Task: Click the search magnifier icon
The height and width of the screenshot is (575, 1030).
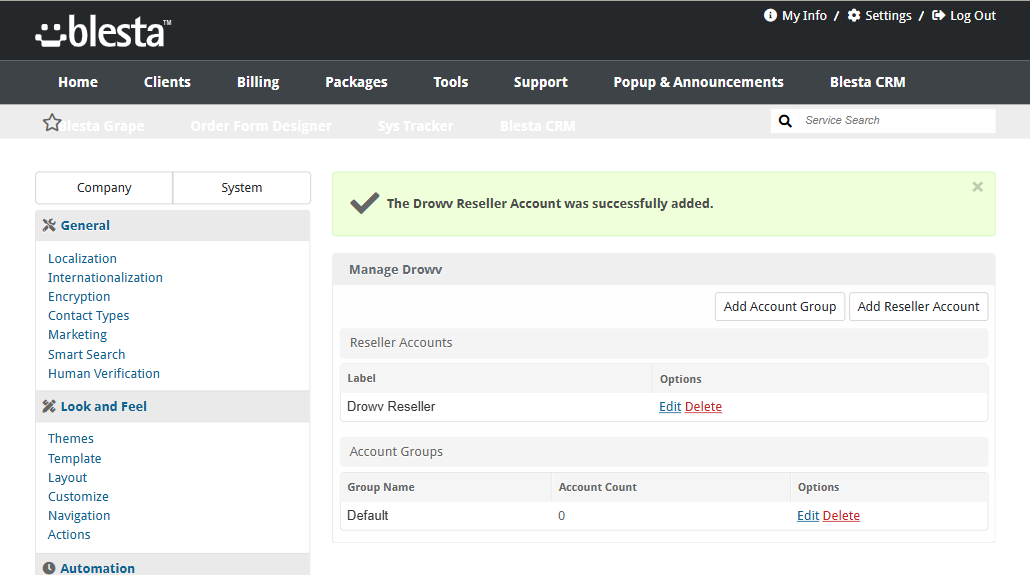Action: (785, 121)
